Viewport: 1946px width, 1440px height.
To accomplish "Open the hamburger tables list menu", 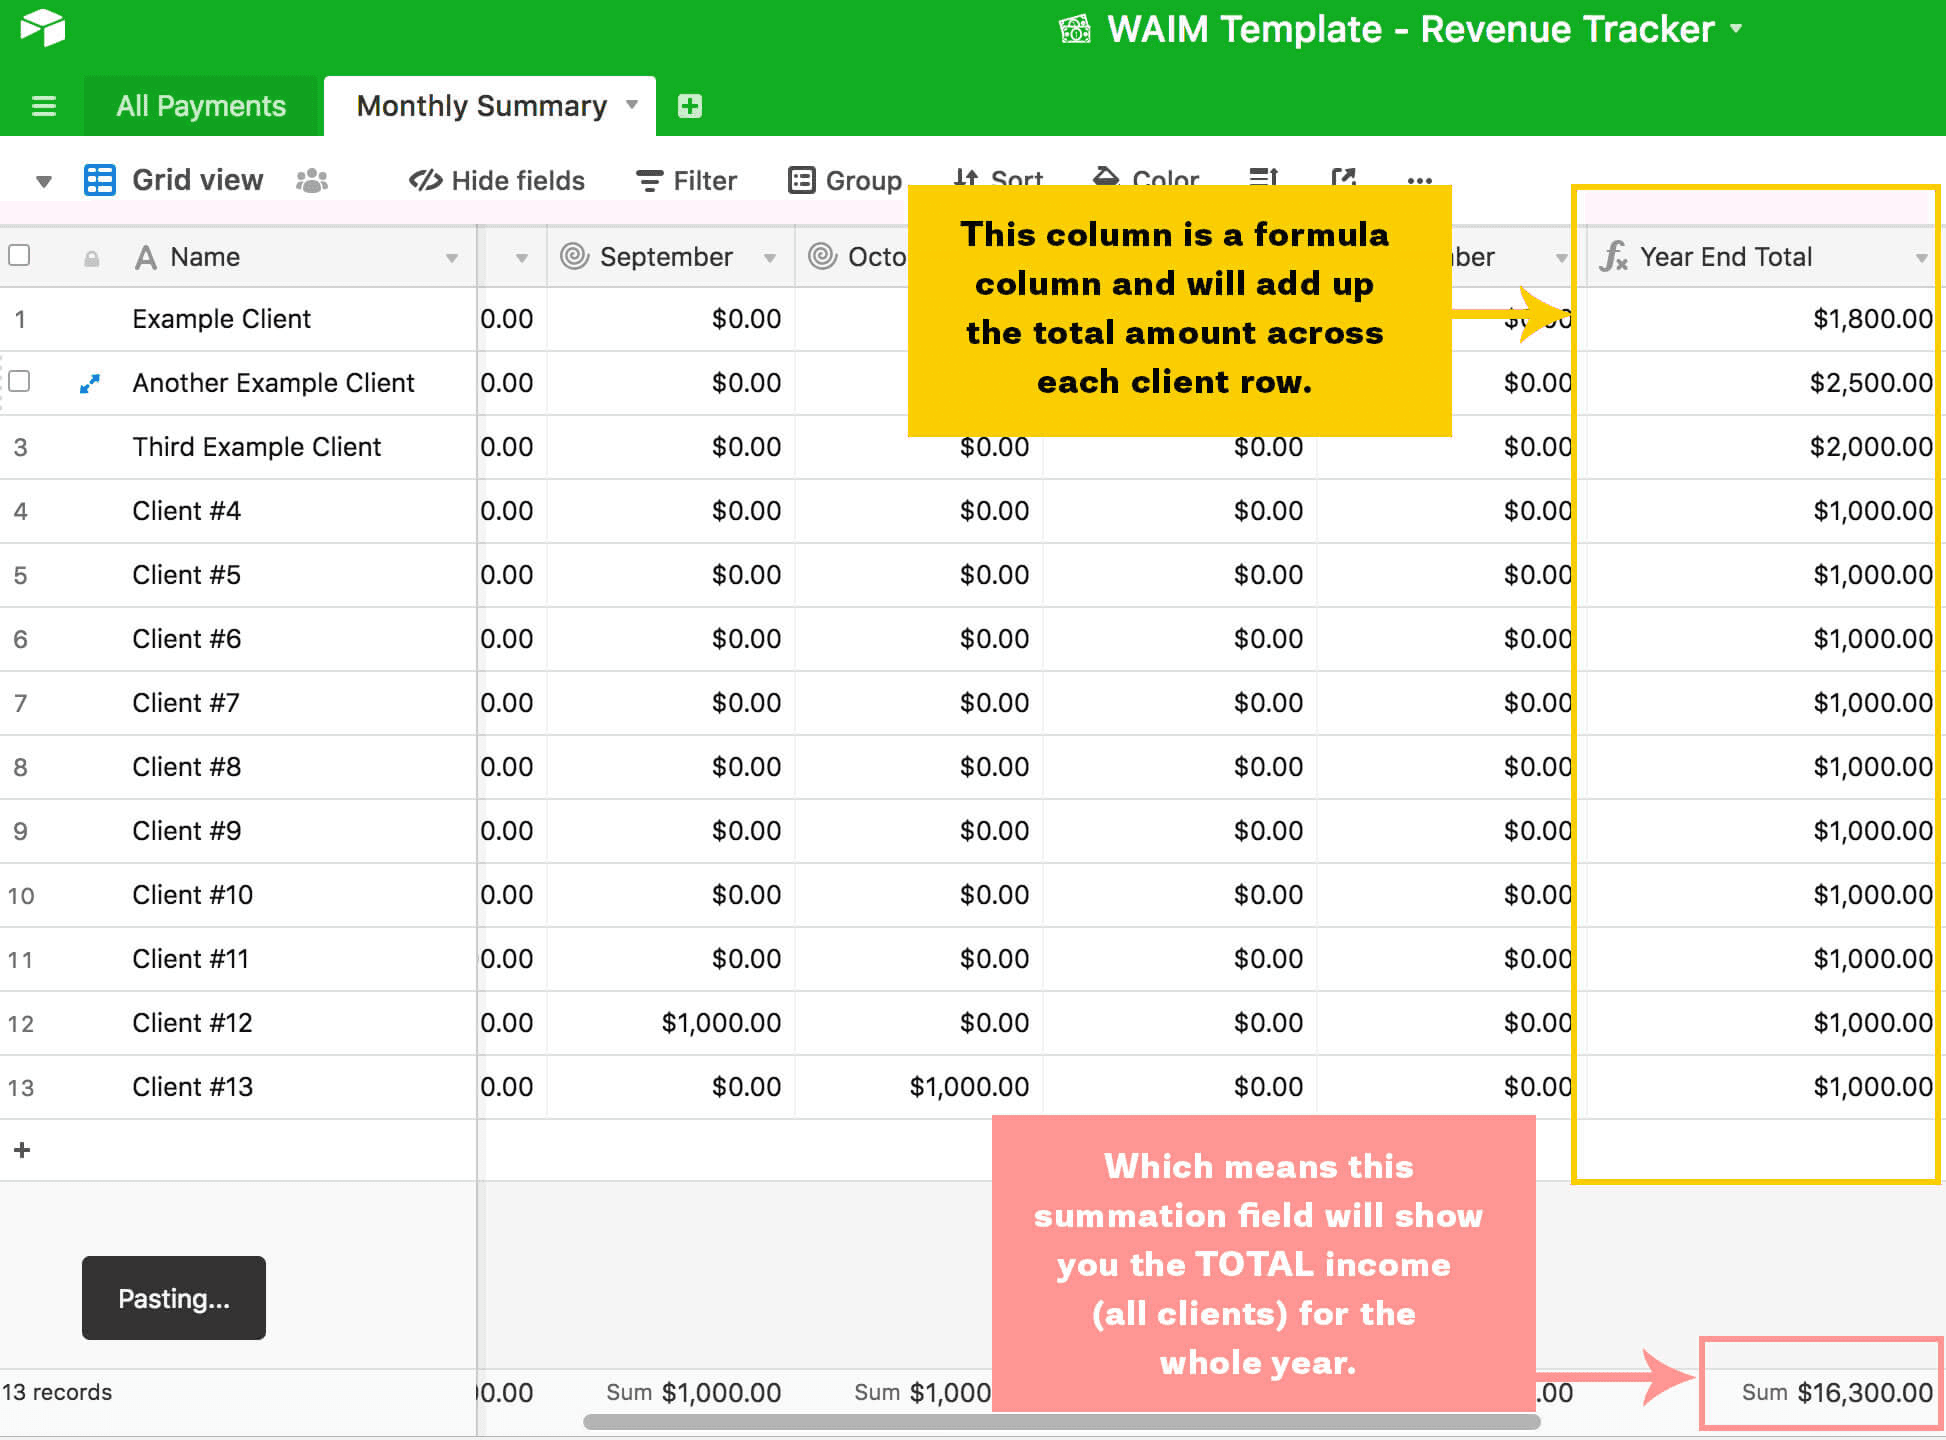I will tap(43, 106).
